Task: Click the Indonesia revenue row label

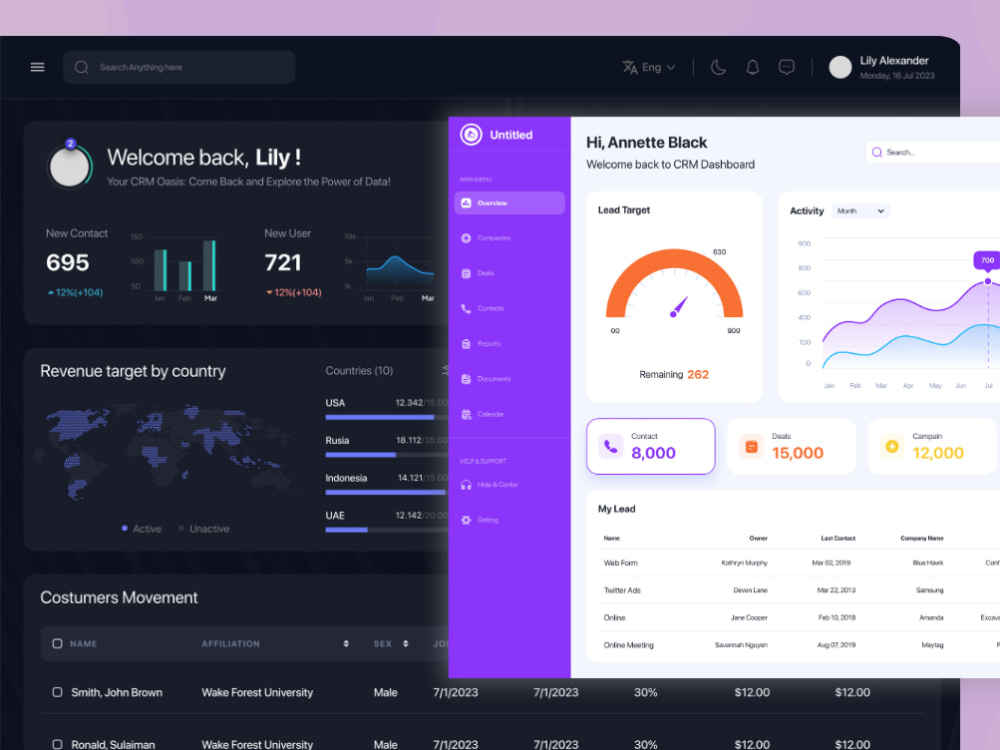Action: click(x=346, y=478)
